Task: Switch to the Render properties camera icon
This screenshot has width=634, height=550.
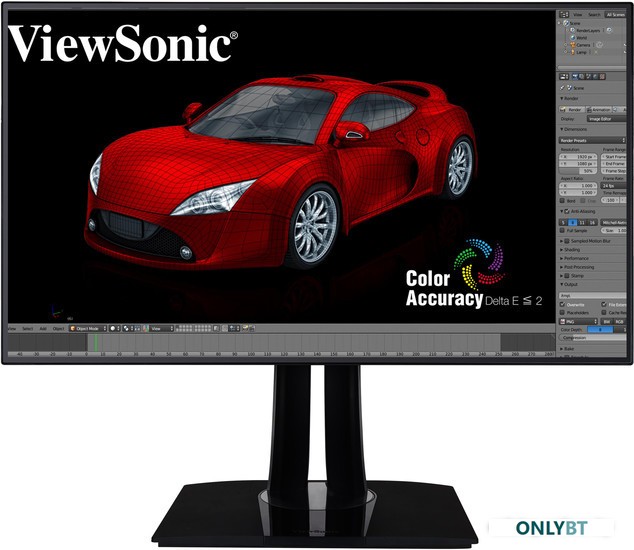Action: 575,76
